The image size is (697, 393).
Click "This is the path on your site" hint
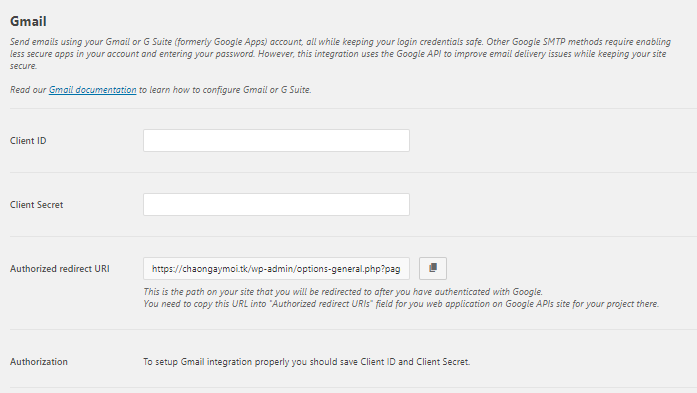click(343, 292)
